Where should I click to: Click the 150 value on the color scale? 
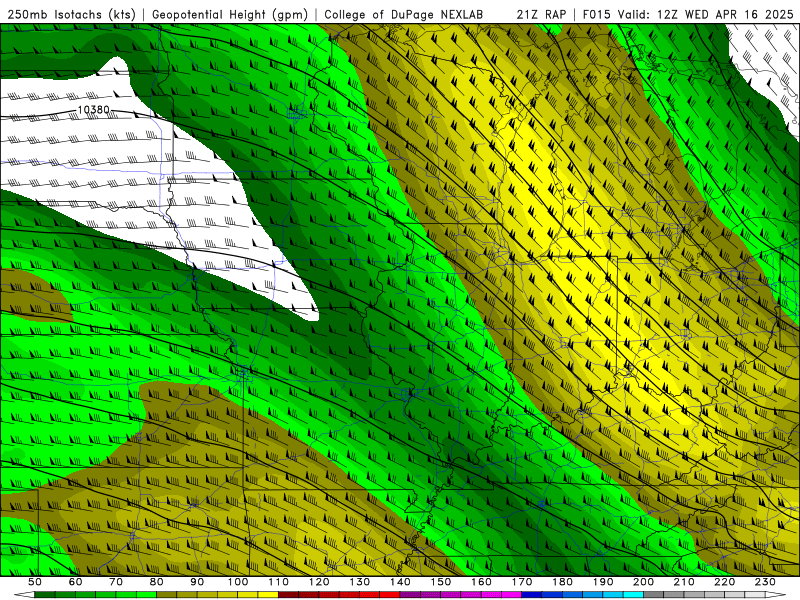tap(441, 582)
